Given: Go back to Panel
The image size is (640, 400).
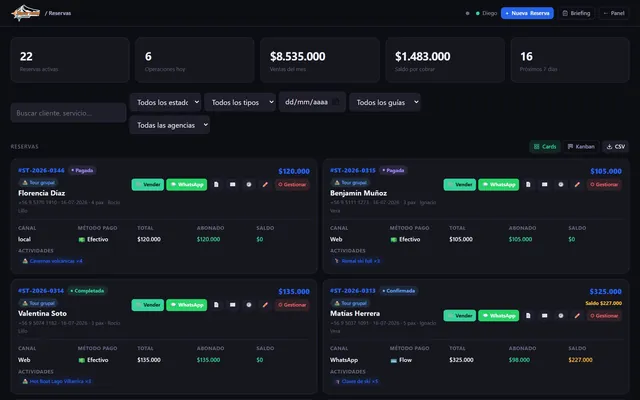Looking at the screenshot, I should coord(614,13).
